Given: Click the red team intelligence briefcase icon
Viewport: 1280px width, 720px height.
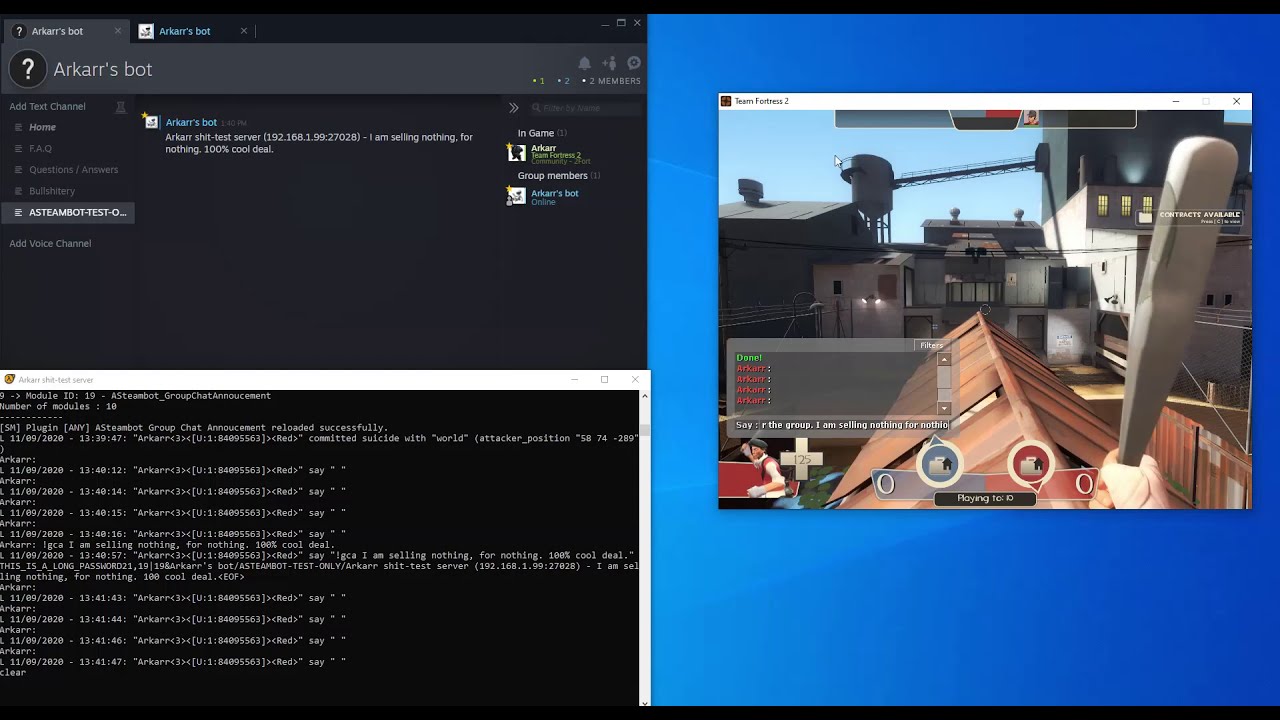Looking at the screenshot, I should [1030, 464].
